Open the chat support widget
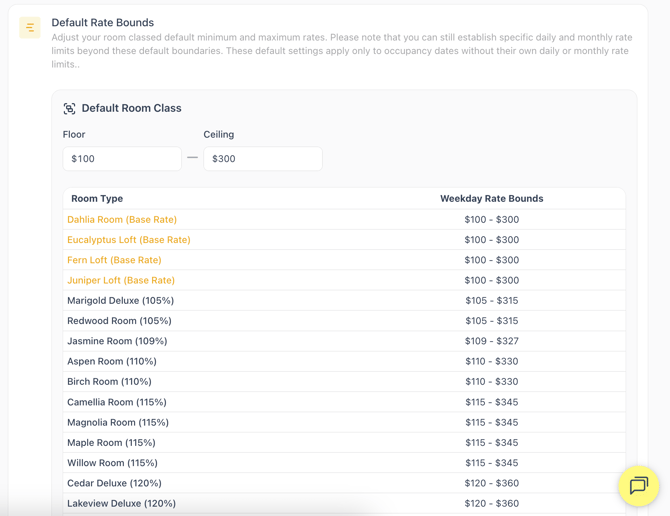 click(x=638, y=486)
